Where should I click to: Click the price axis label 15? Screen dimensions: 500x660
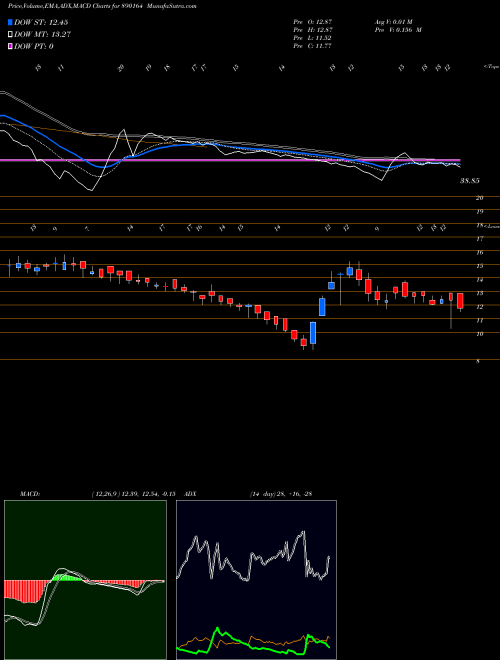pyautogui.click(x=479, y=266)
